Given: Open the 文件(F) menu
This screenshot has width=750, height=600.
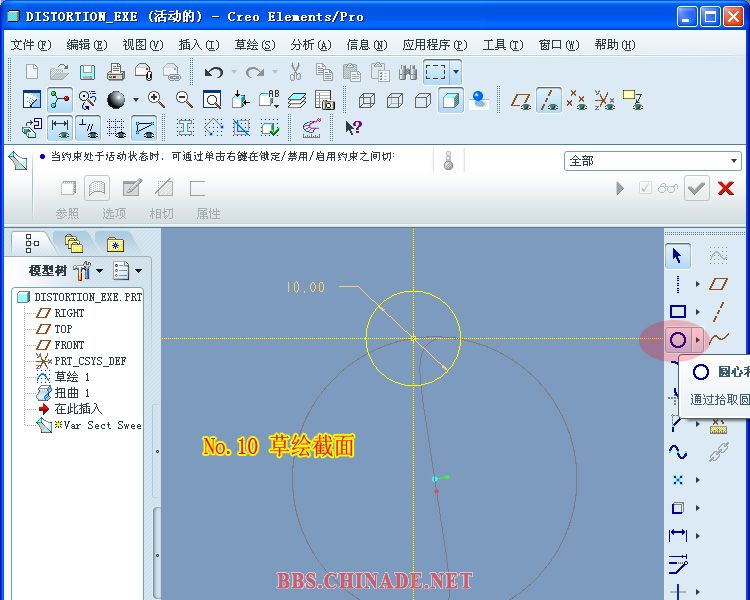Looking at the screenshot, I should (x=31, y=45).
